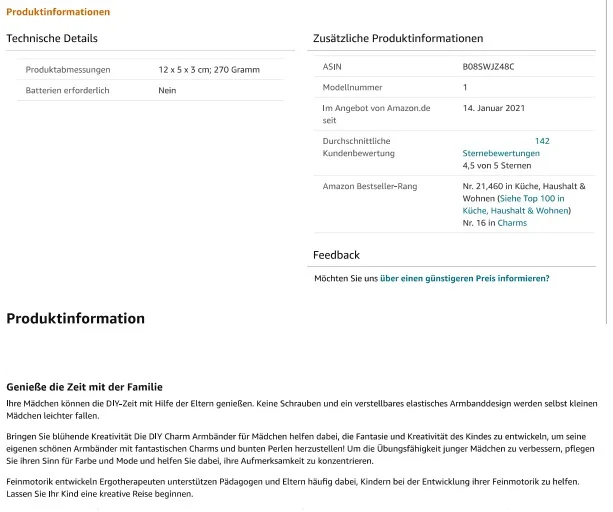
Task: Select the ASIN value B08SWJZ48C
Action: (x=488, y=67)
